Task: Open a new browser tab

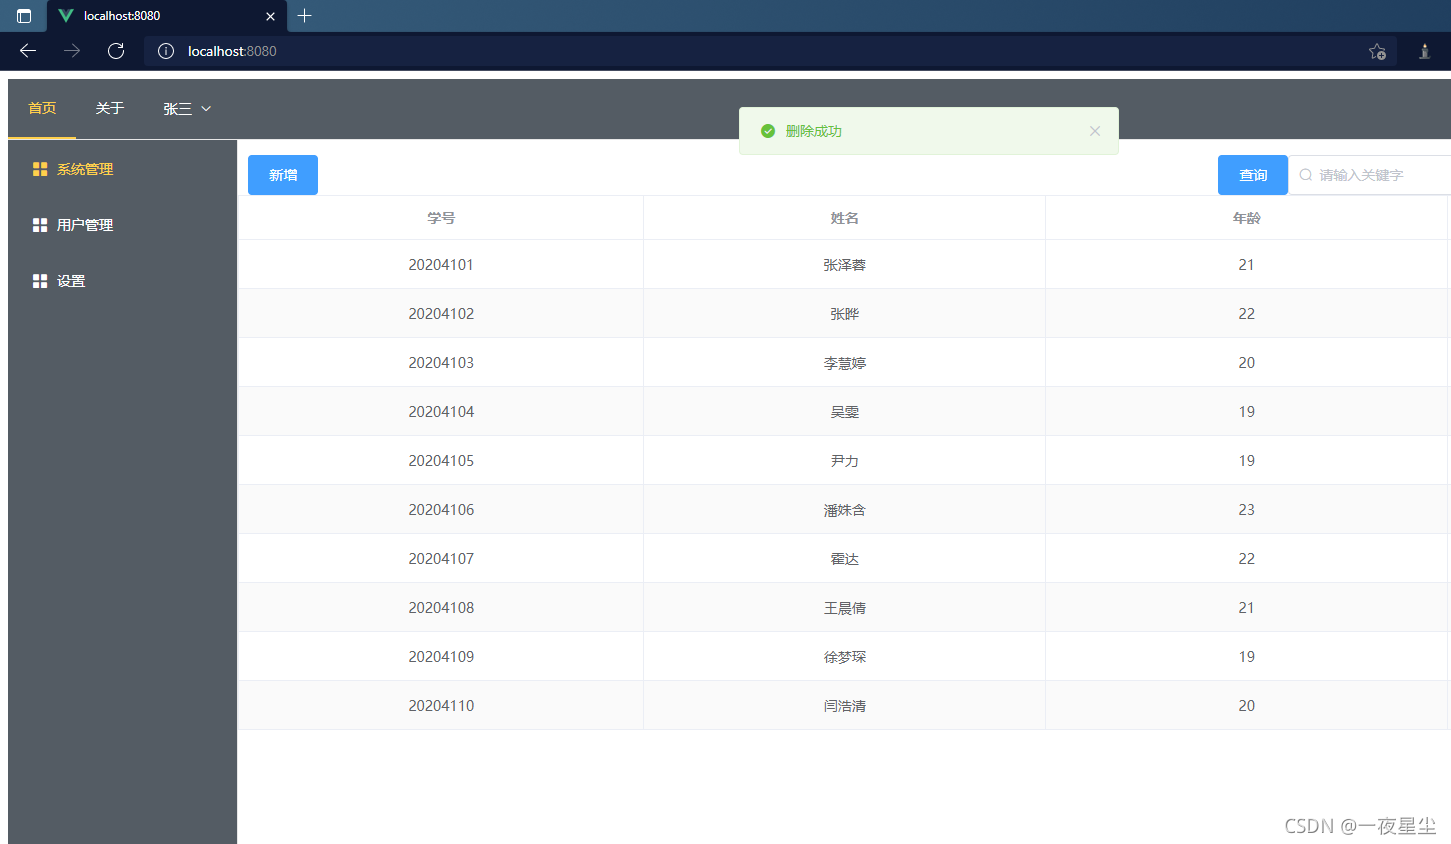Action: click(x=305, y=16)
